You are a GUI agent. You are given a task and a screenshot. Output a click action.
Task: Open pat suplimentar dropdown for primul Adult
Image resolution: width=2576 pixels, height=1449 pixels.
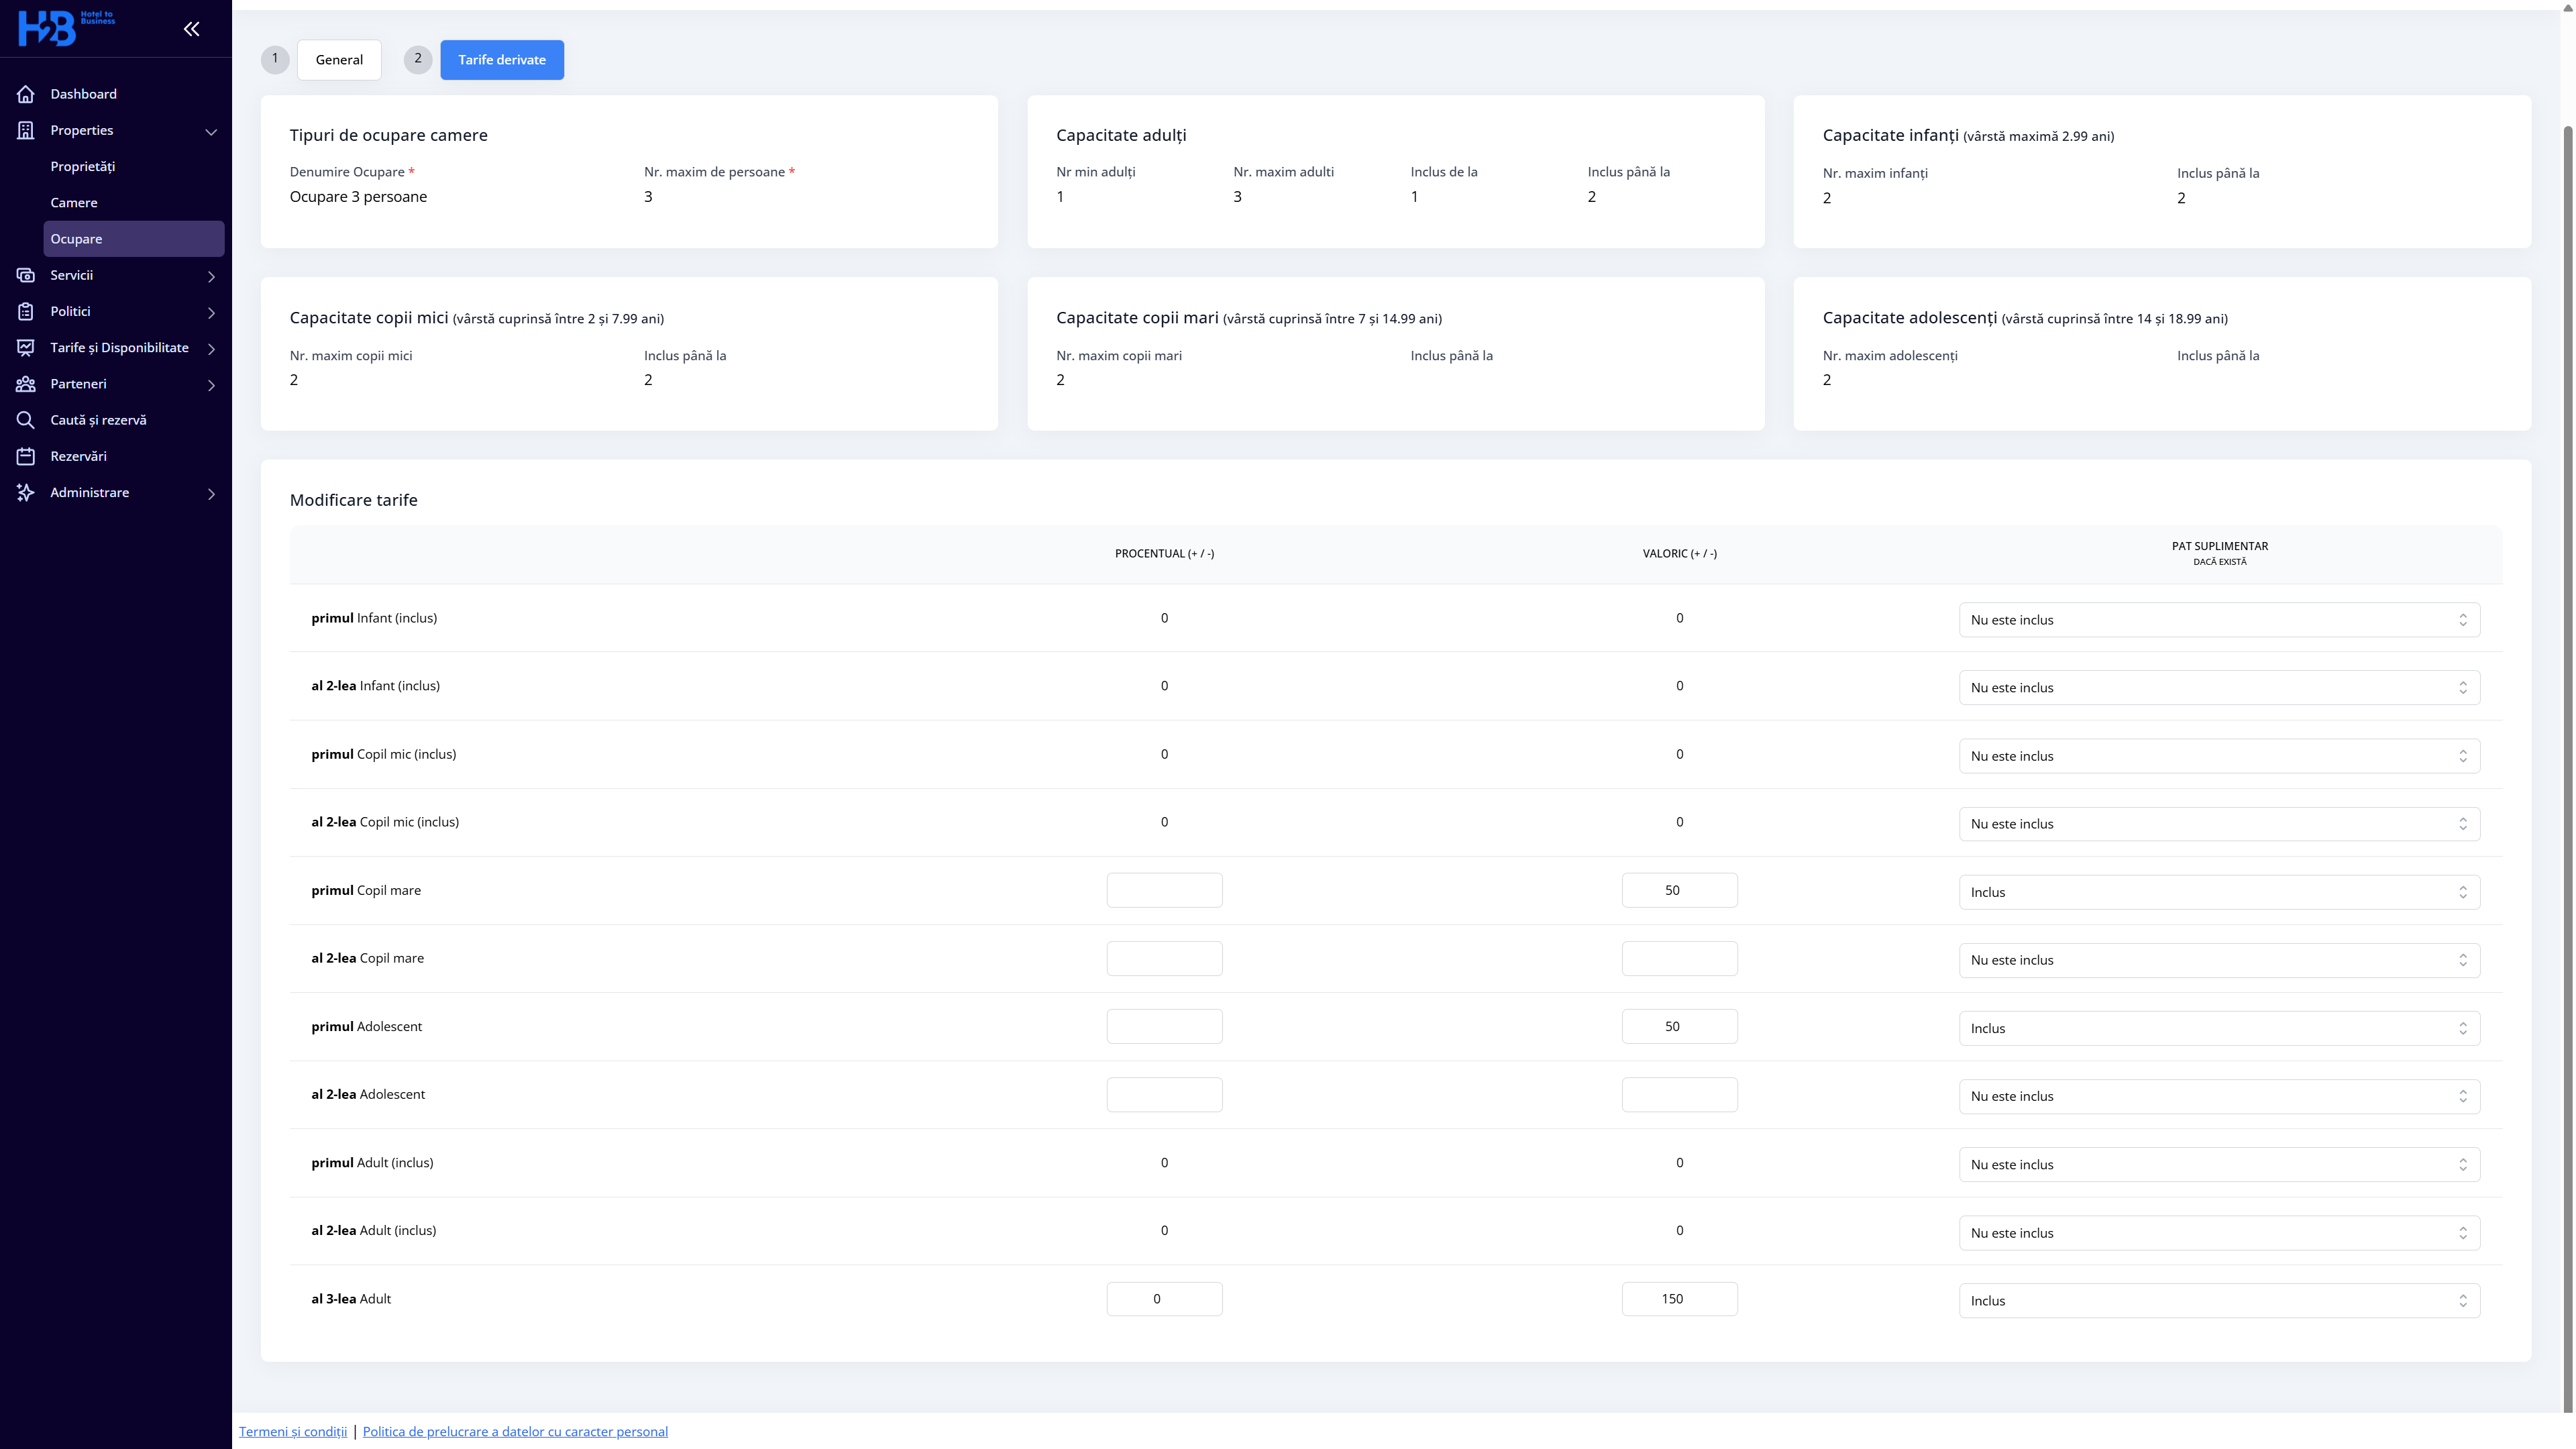[x=2219, y=1164]
